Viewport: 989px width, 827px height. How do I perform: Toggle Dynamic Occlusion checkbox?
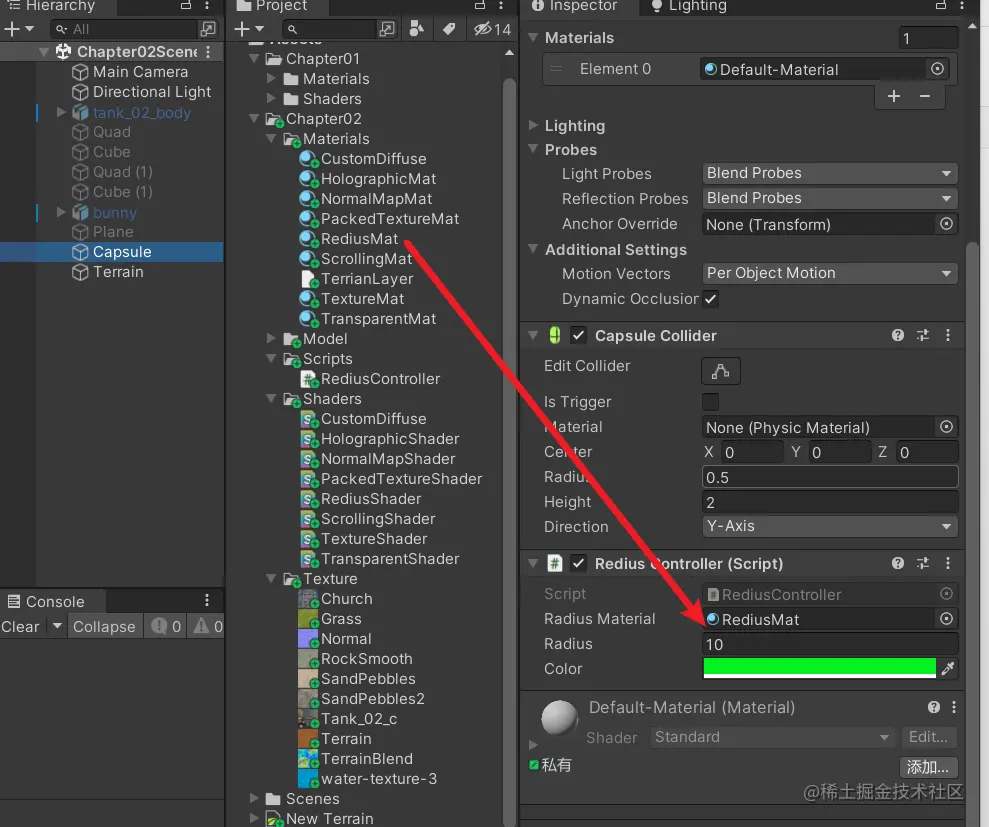pos(710,299)
